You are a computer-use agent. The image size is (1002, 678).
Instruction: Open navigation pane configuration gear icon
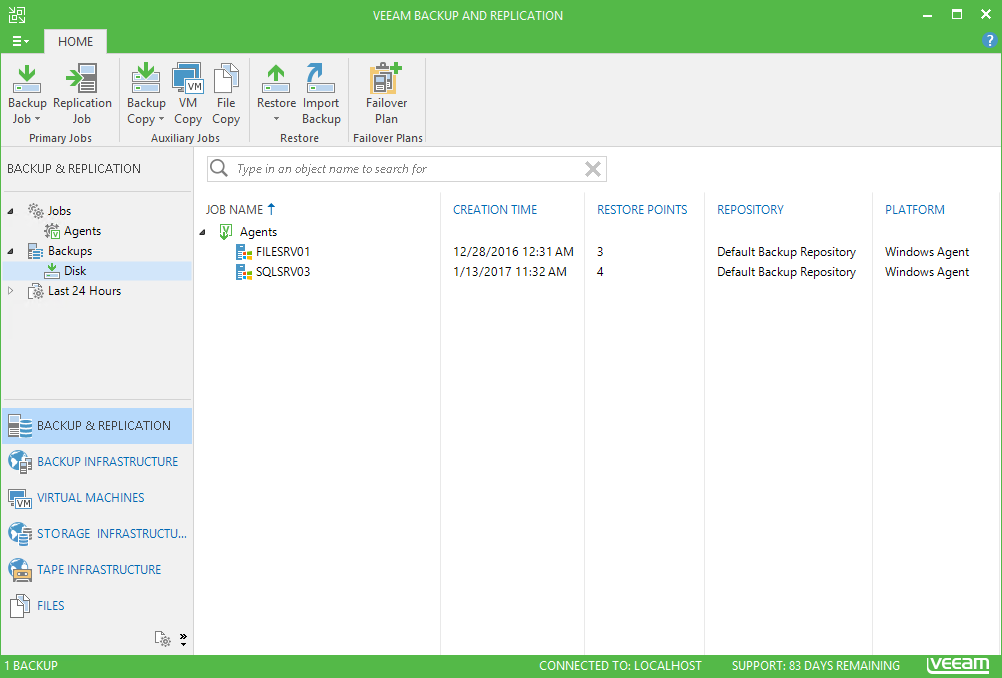pyautogui.click(x=162, y=638)
